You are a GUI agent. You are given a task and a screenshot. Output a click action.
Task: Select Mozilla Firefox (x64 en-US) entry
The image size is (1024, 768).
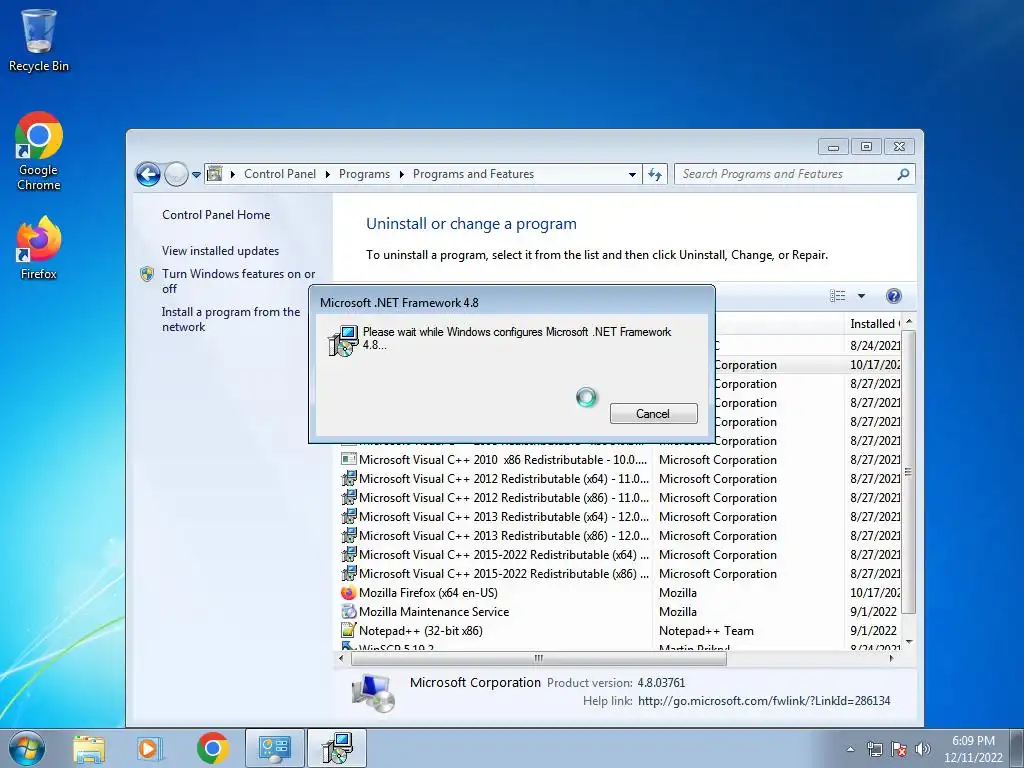tap(620, 592)
